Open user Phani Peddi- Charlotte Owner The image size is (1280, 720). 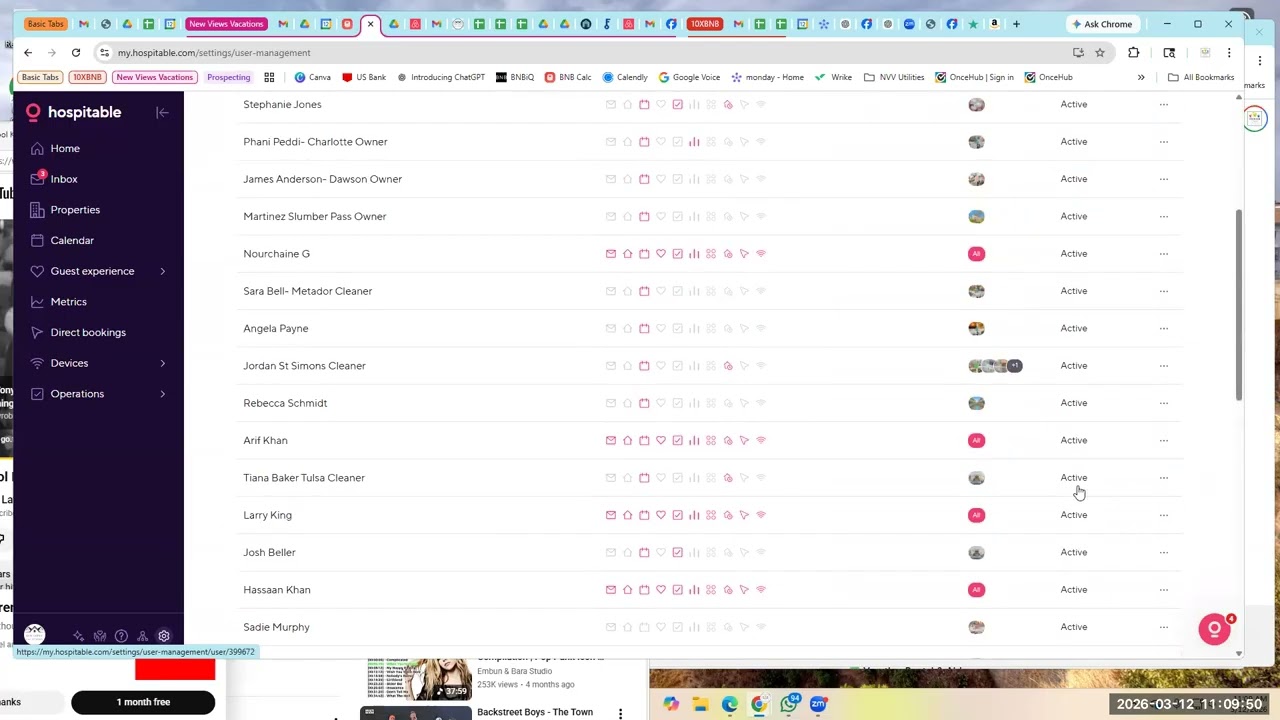tap(315, 142)
